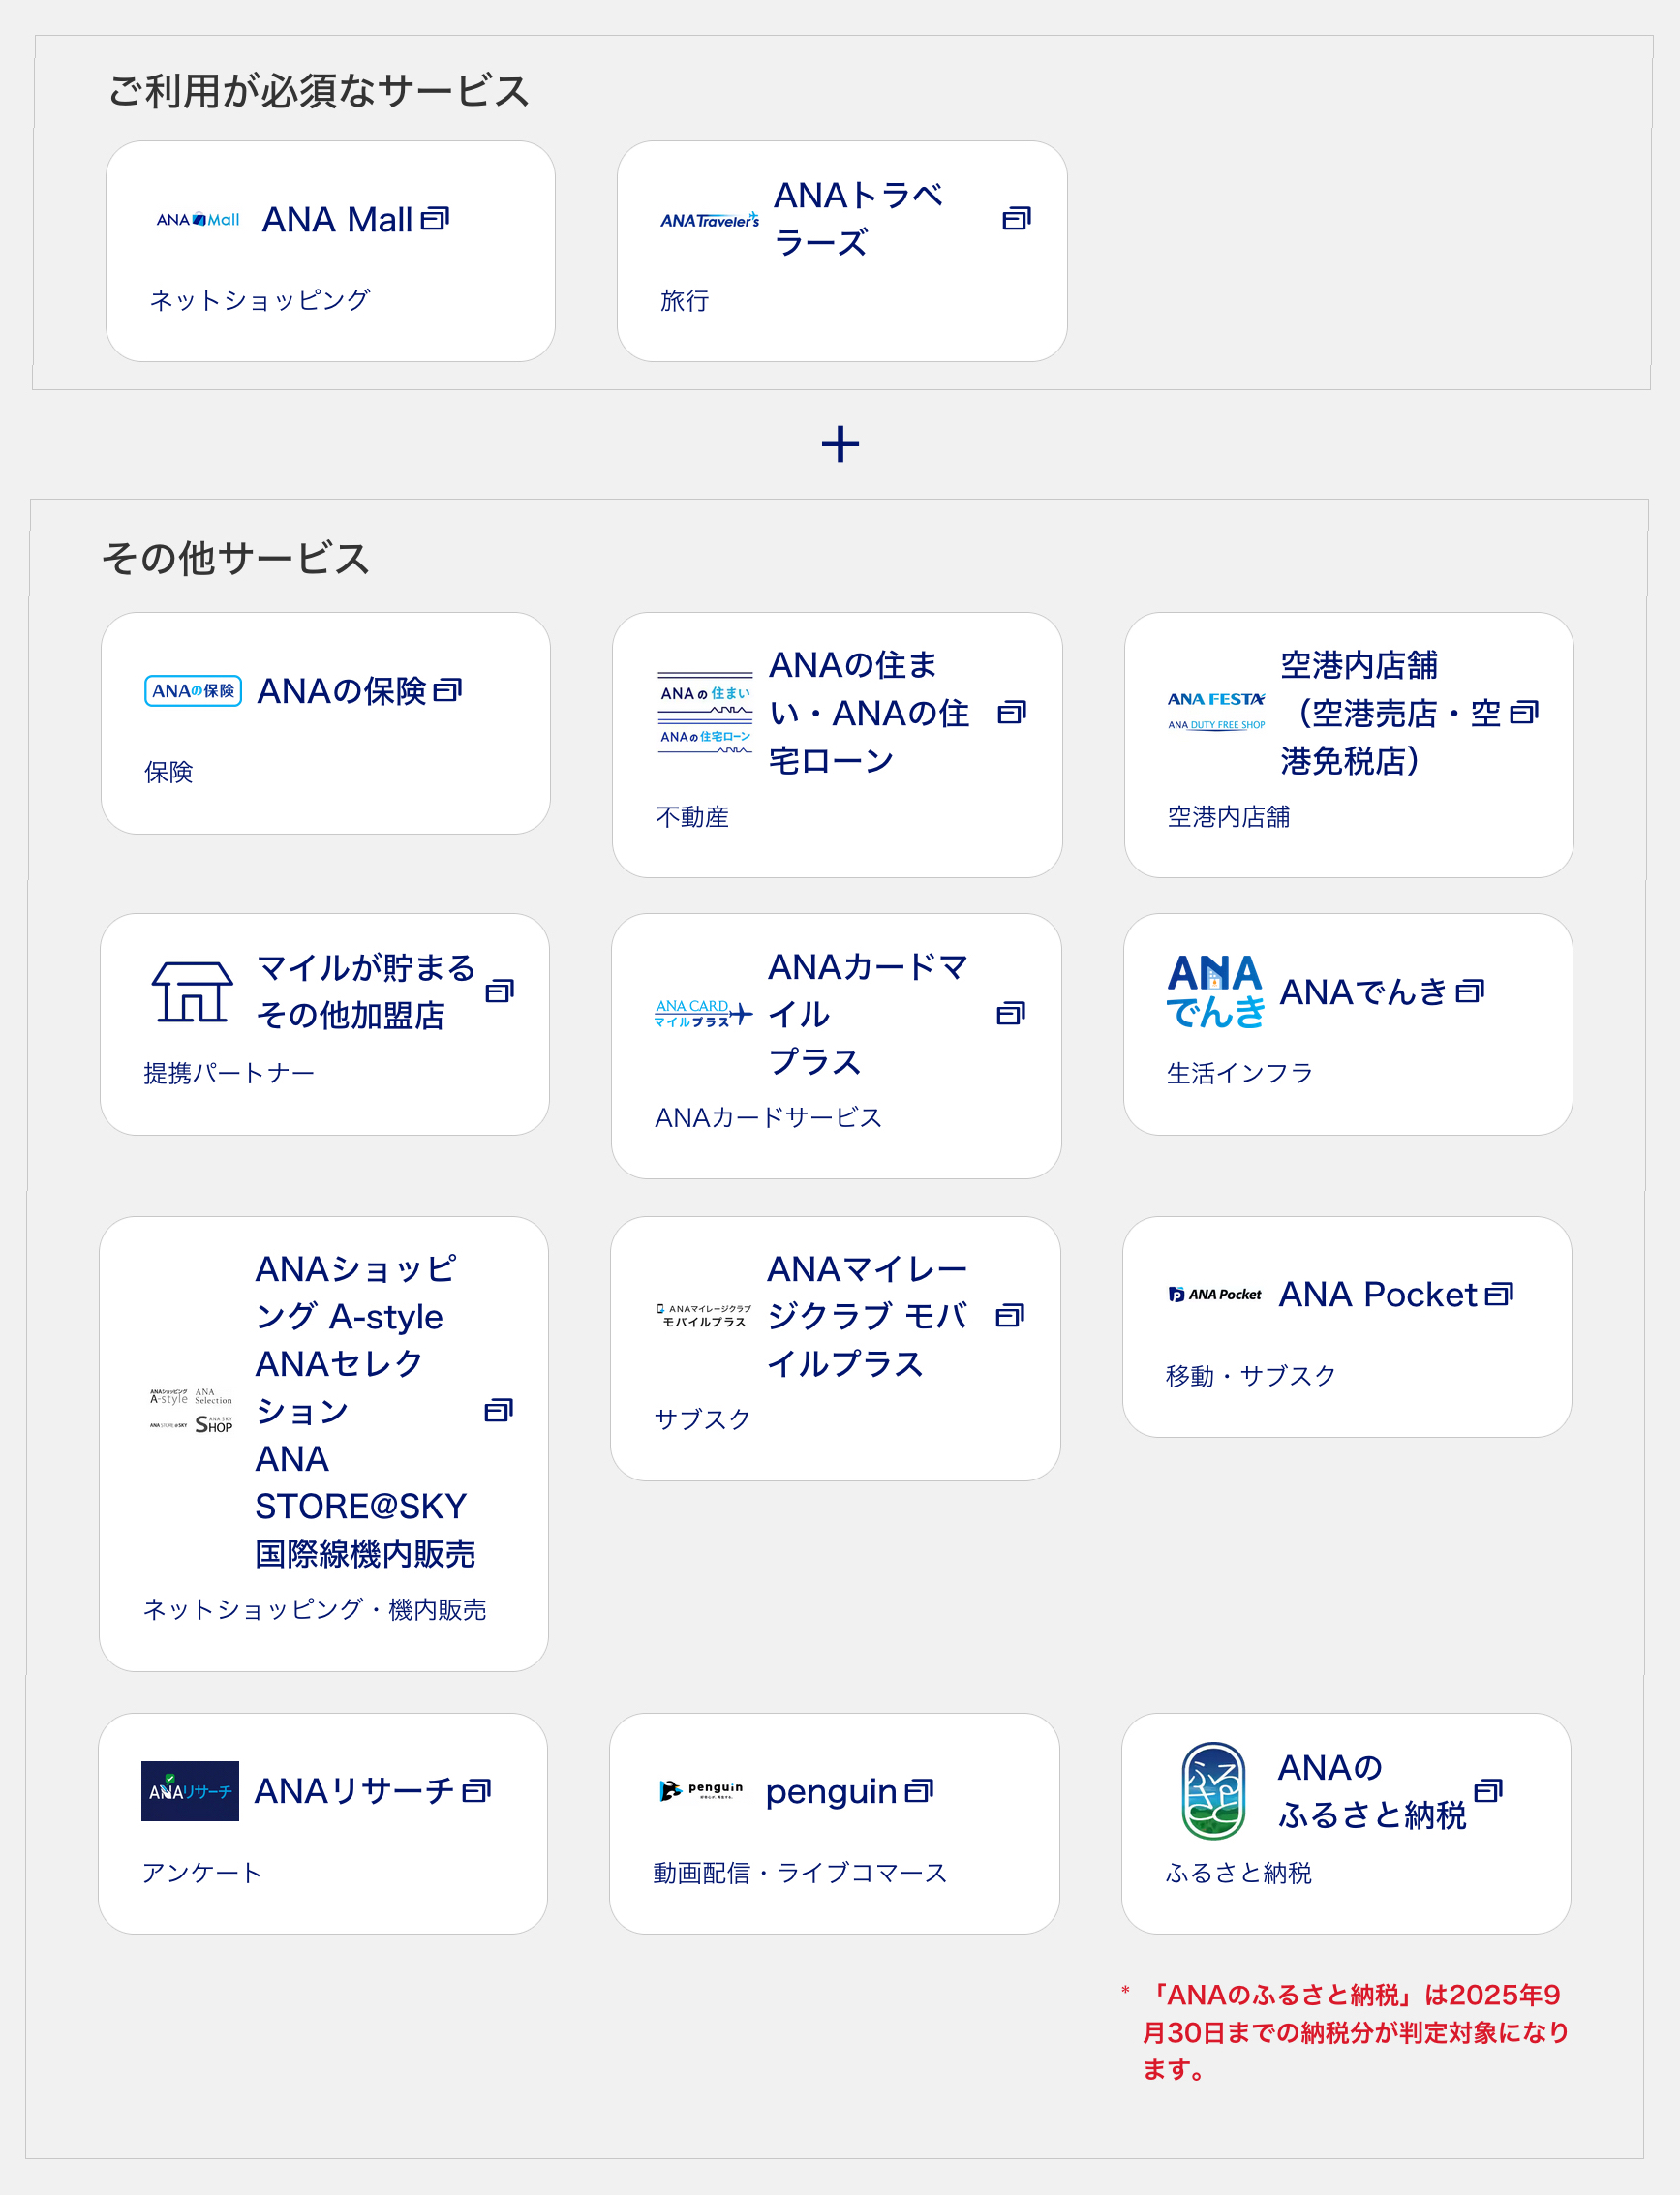Open ANAトラベラーズ external window icon
Viewport: 1680px width, 2195px height.
pos(1016,219)
